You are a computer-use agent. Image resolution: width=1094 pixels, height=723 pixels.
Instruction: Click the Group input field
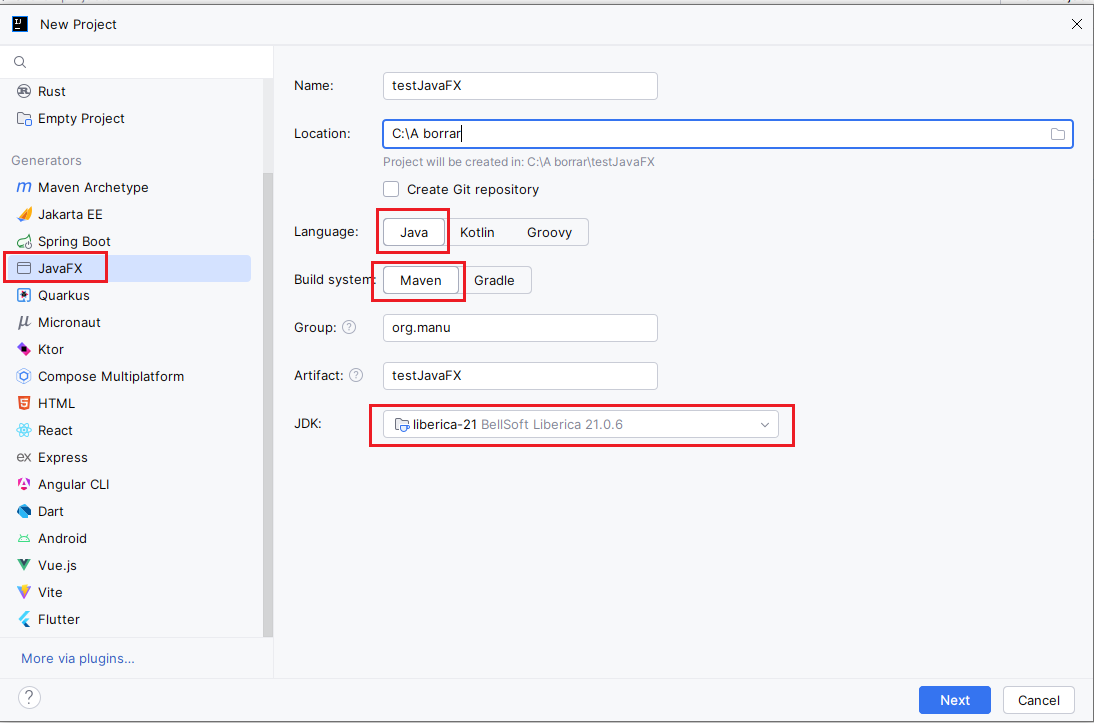520,327
